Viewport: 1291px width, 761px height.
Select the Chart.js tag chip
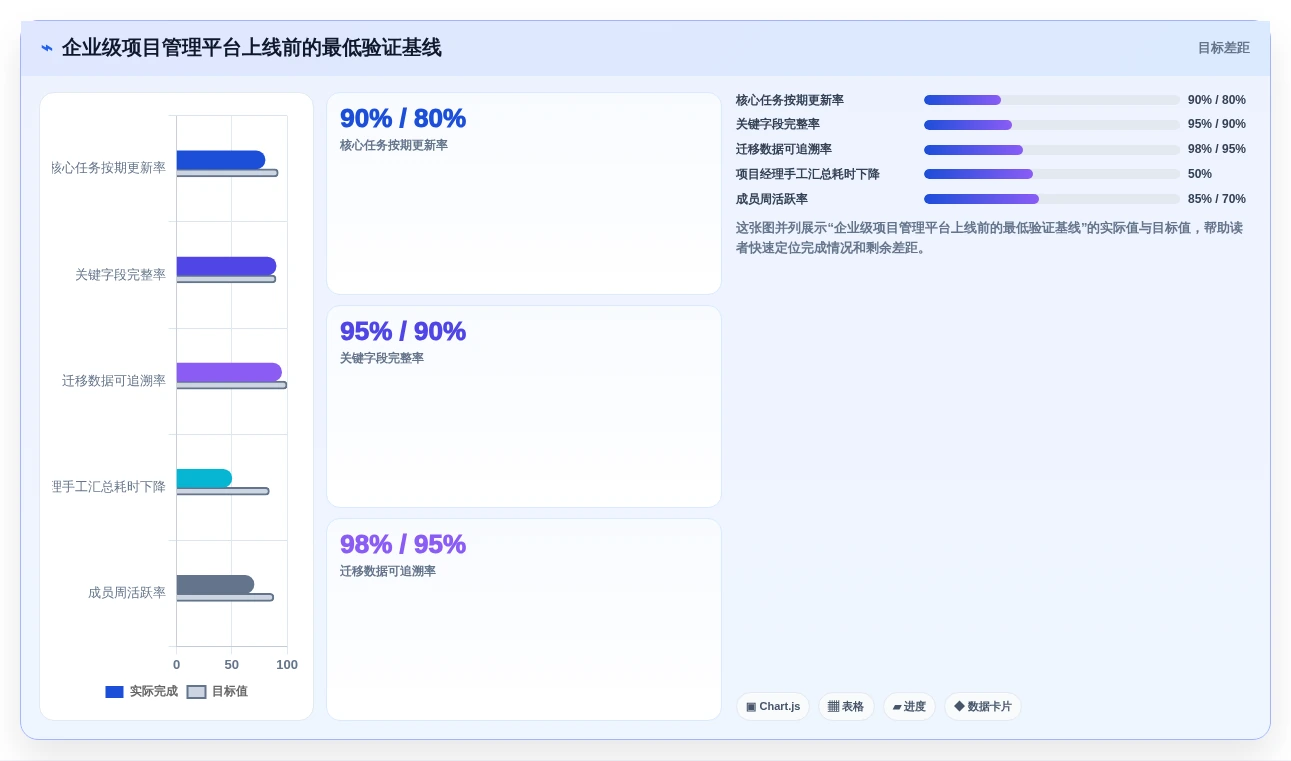coord(773,707)
